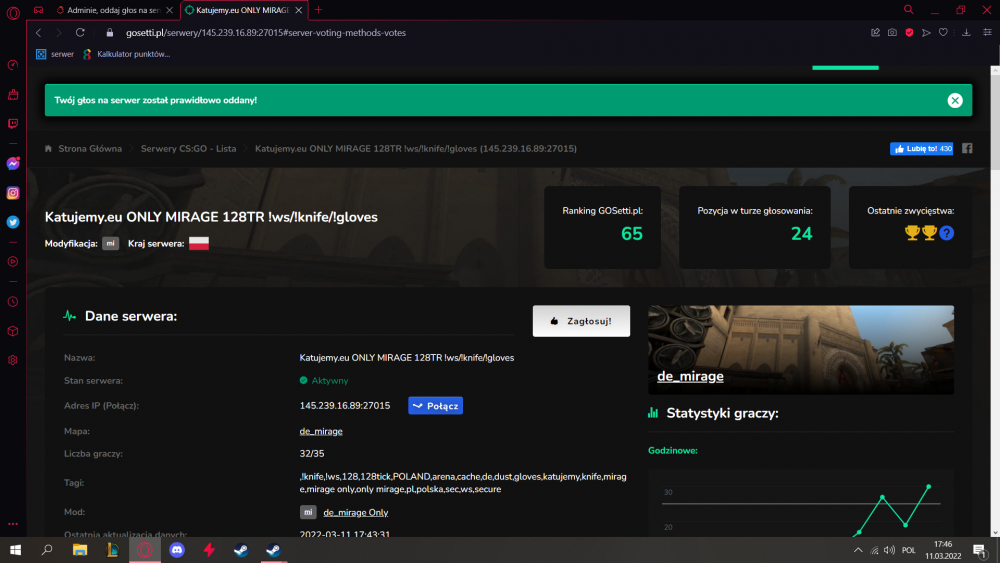1000x563 pixels.
Task: Click the blue question mark trophy icon
Action: coord(946,233)
